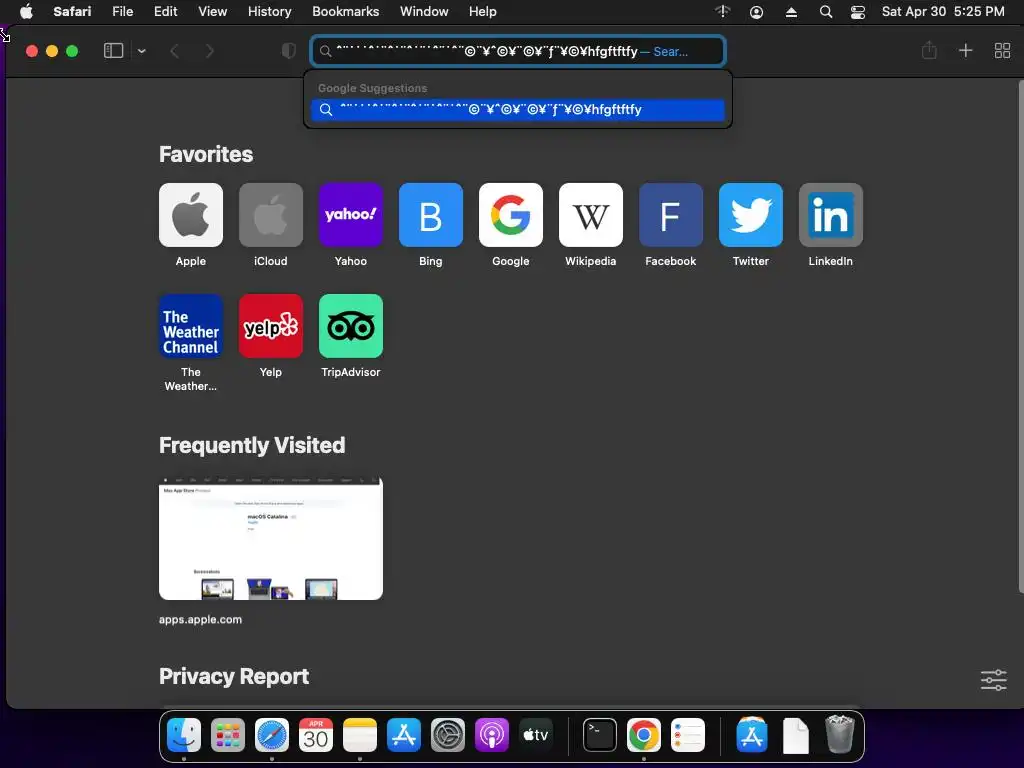Image resolution: width=1024 pixels, height=768 pixels.
Task: Select the highlighted Google suggestion row
Action: tap(518, 110)
